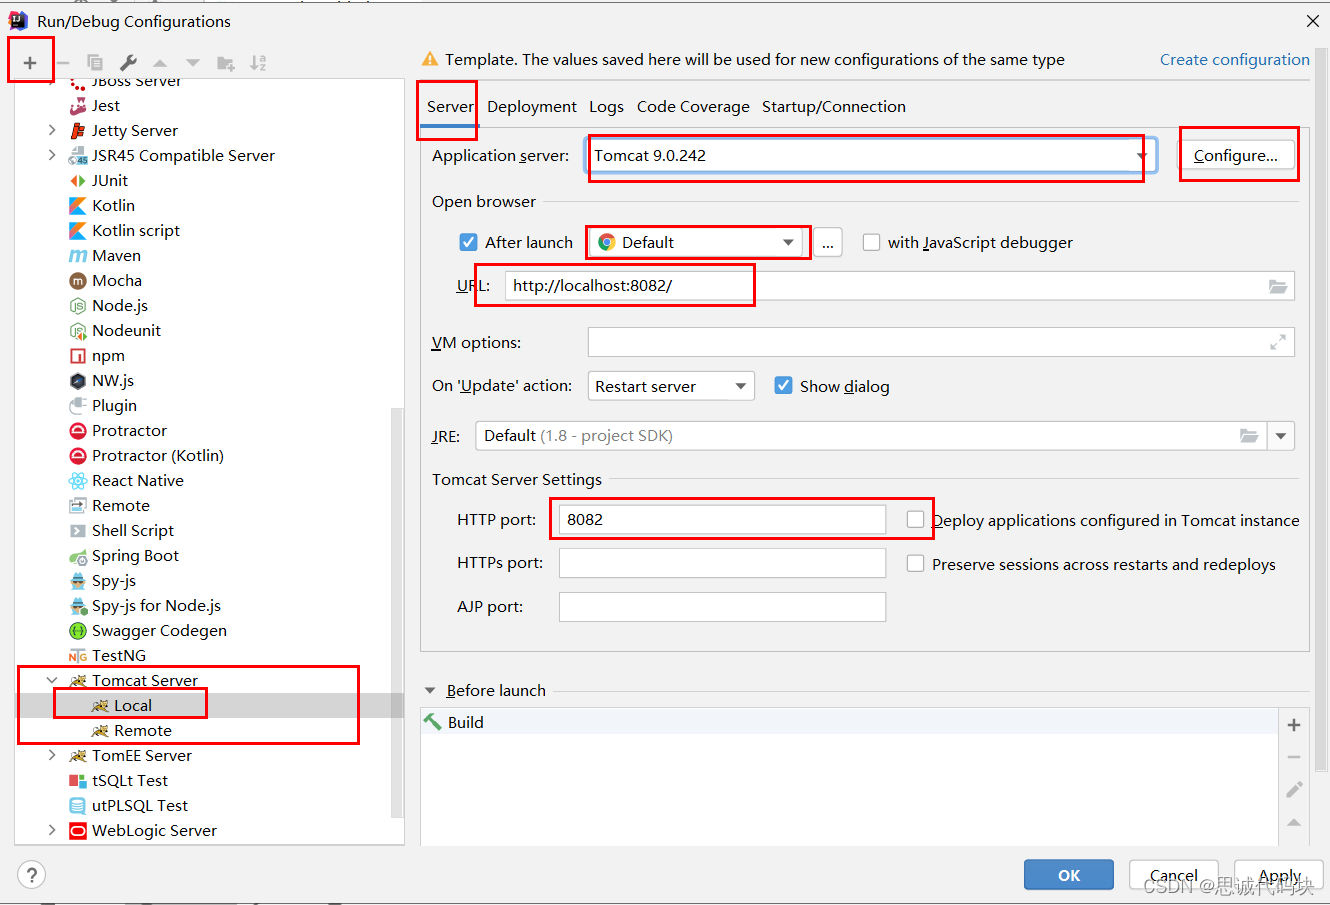
Task: Open help question mark icon
Action: [32, 875]
